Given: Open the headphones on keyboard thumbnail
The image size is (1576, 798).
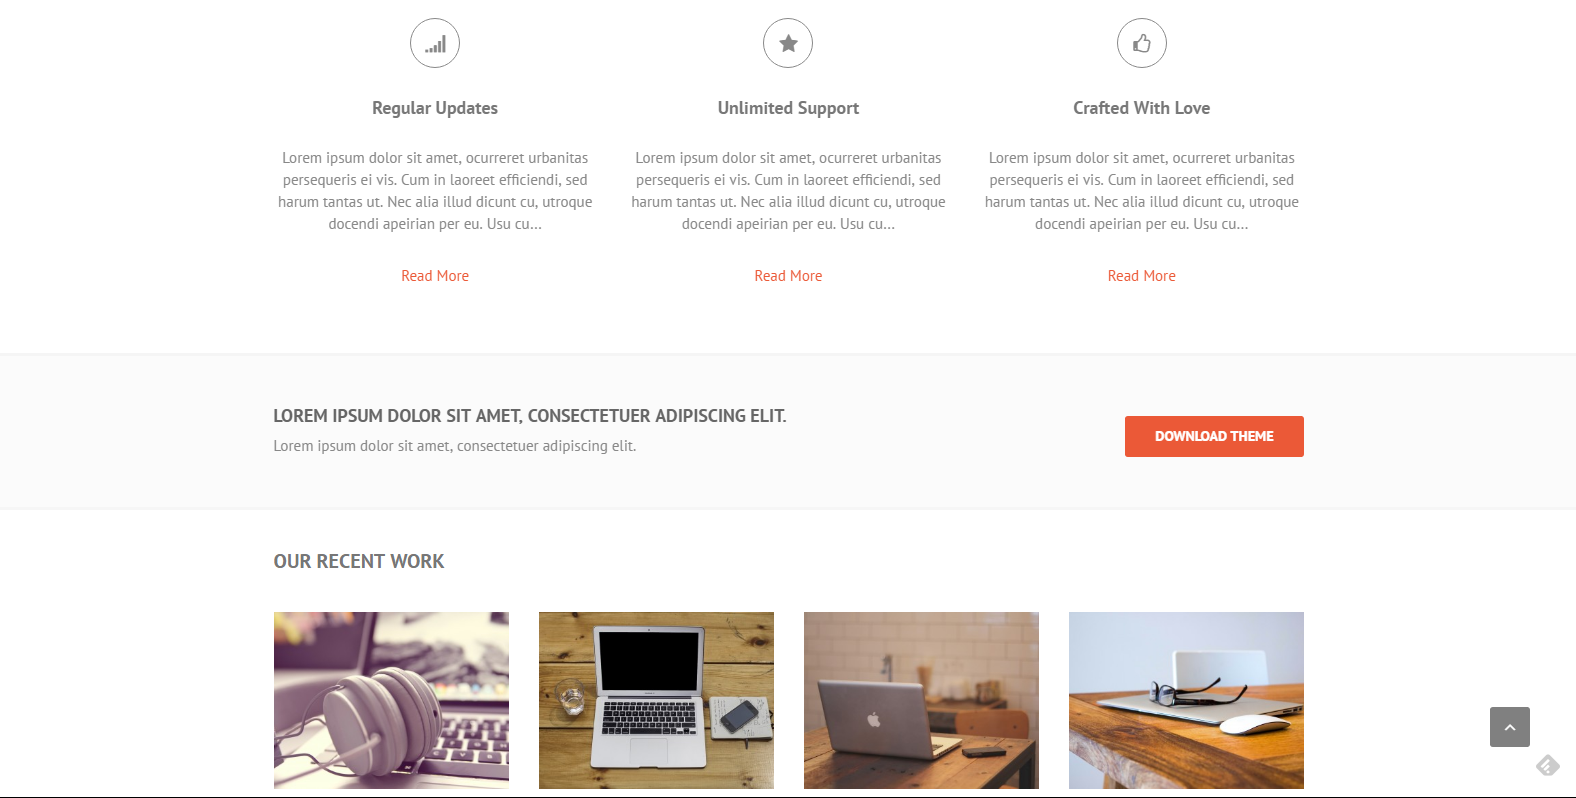Looking at the screenshot, I should 391,700.
